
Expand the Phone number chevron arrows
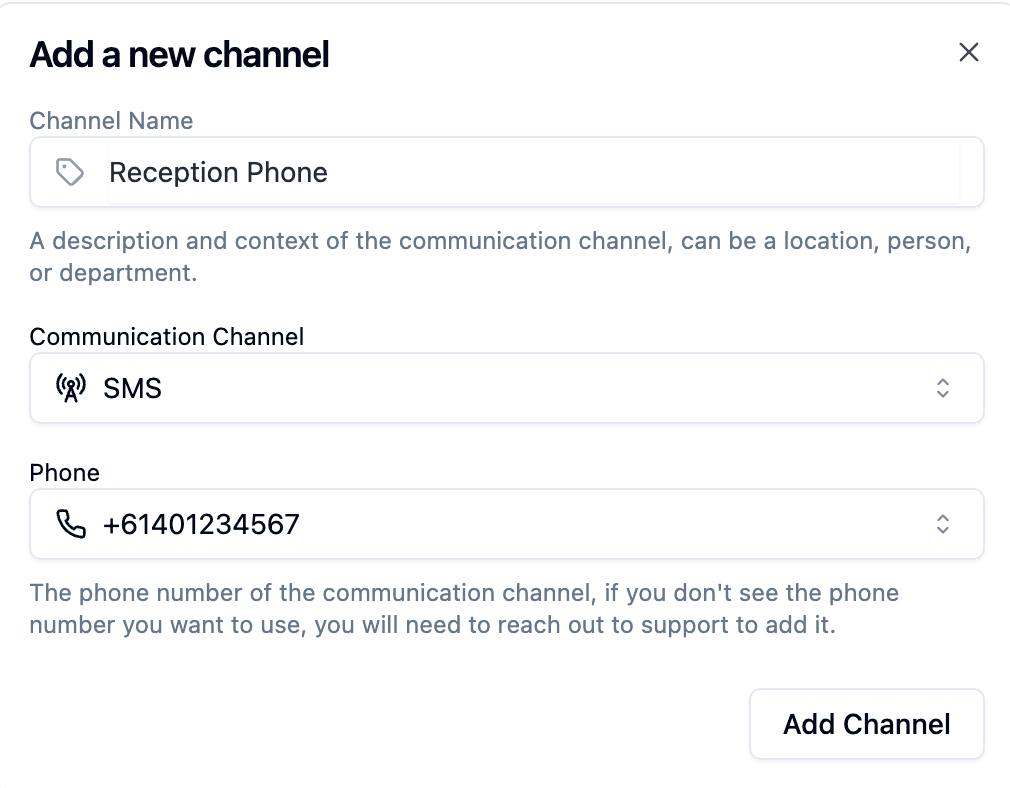(942, 524)
